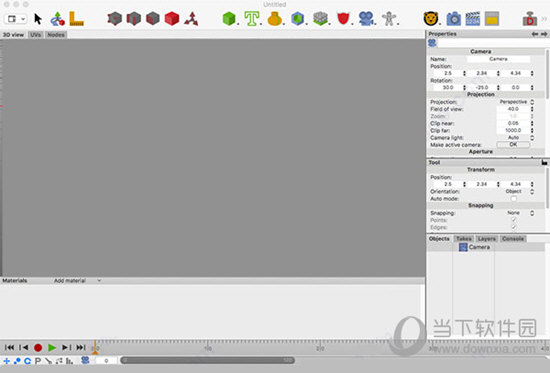Click the timeline range slider bar
The height and width of the screenshot is (373, 550).
pos(207,360)
